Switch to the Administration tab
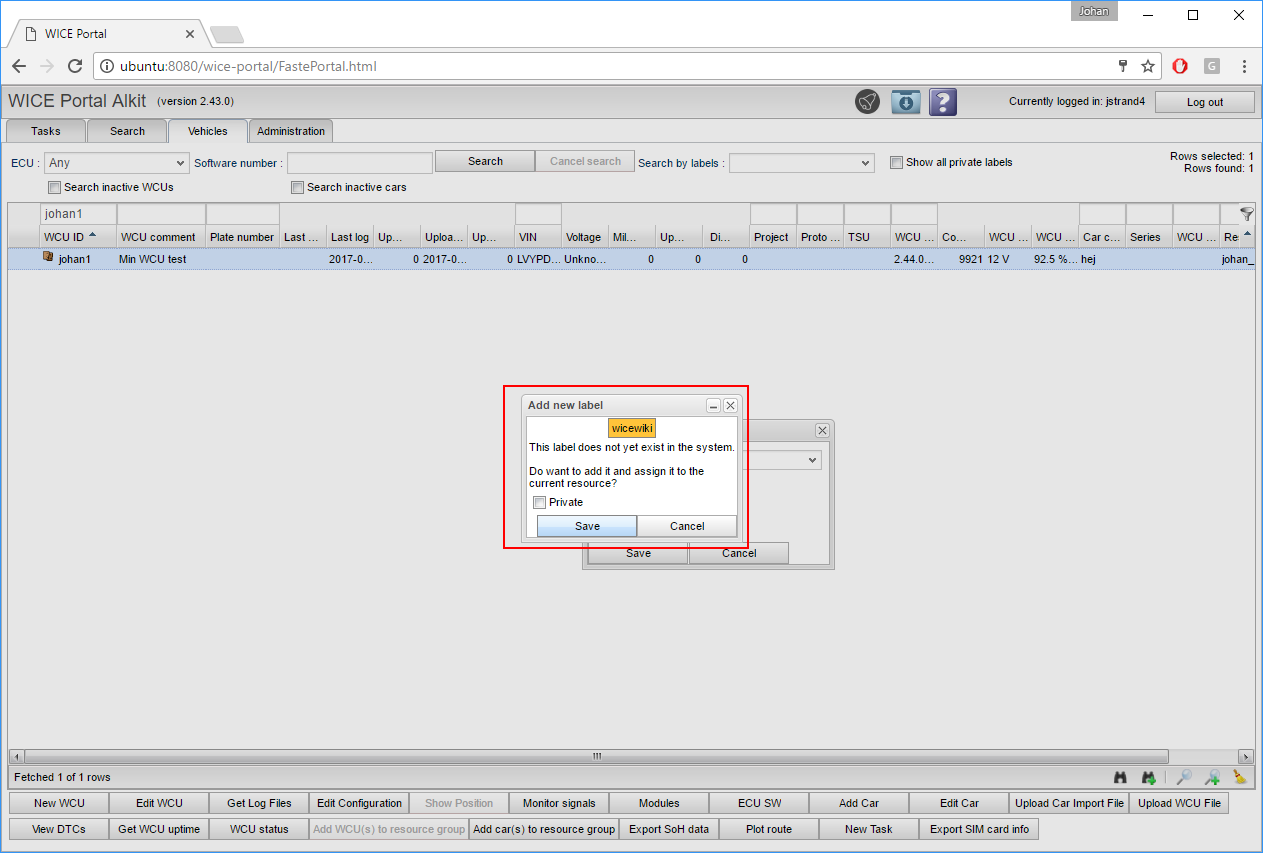 click(290, 131)
